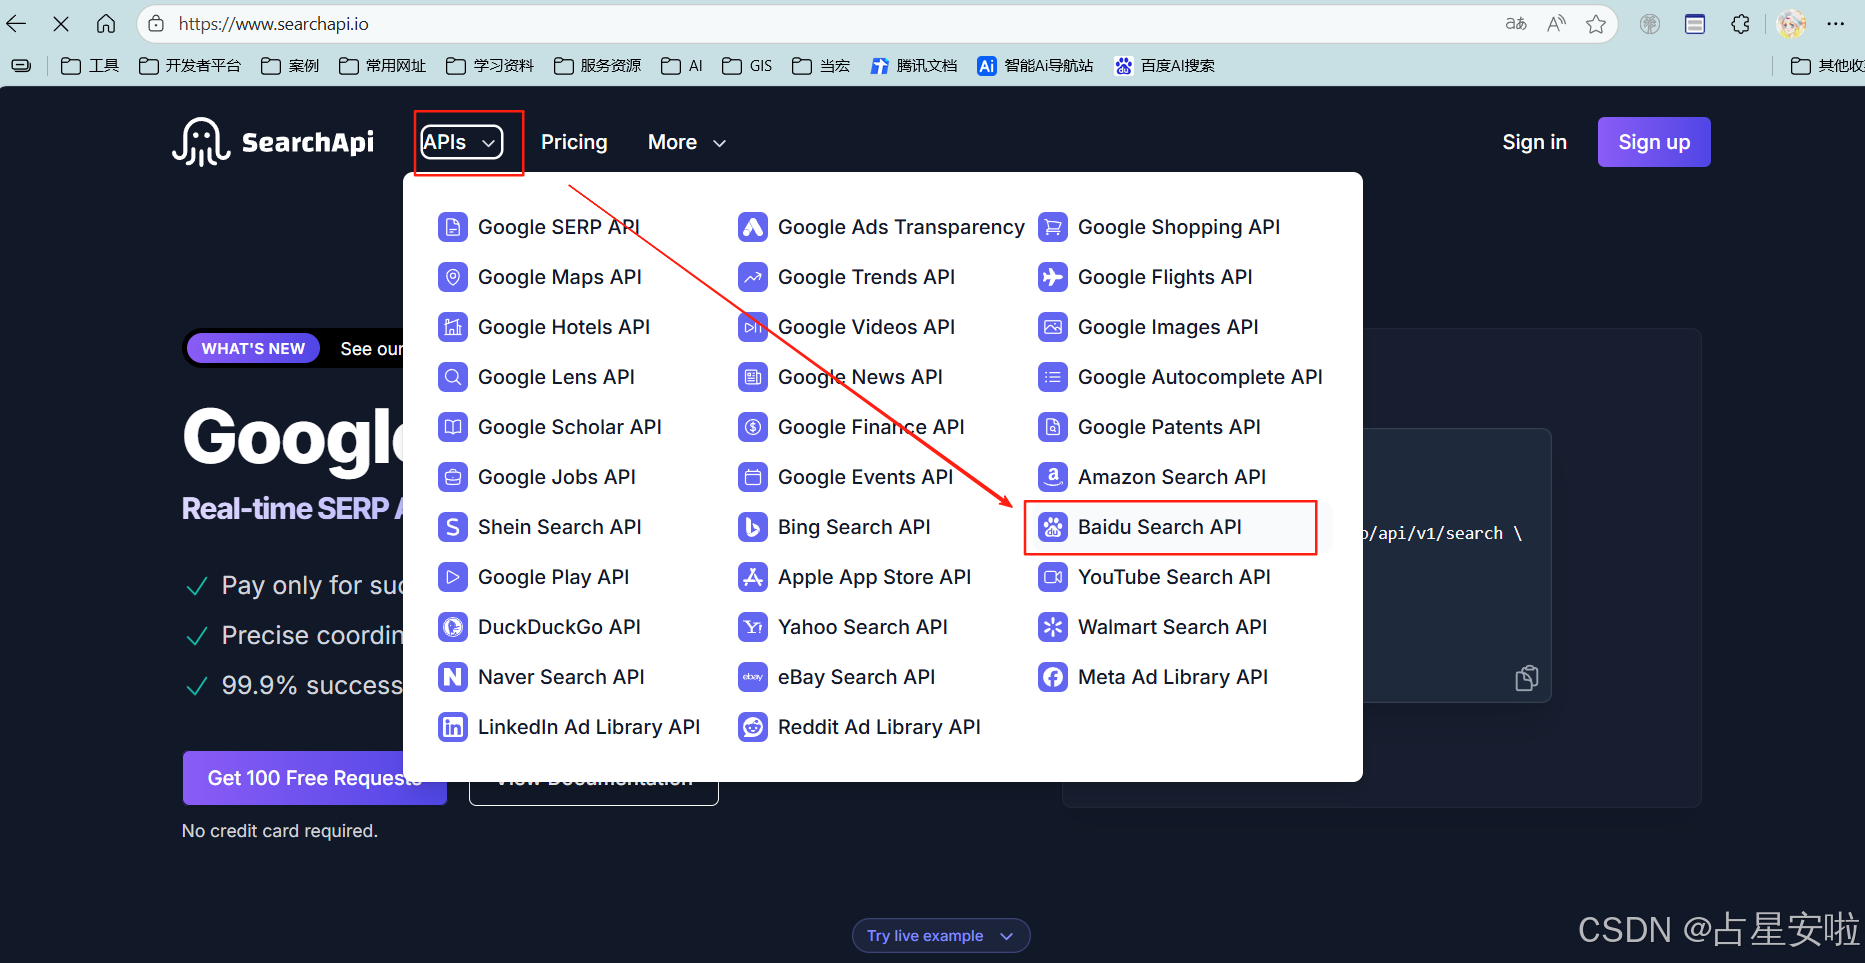Click the Walmart Search API spark icon
1865x963 pixels.
point(1053,627)
